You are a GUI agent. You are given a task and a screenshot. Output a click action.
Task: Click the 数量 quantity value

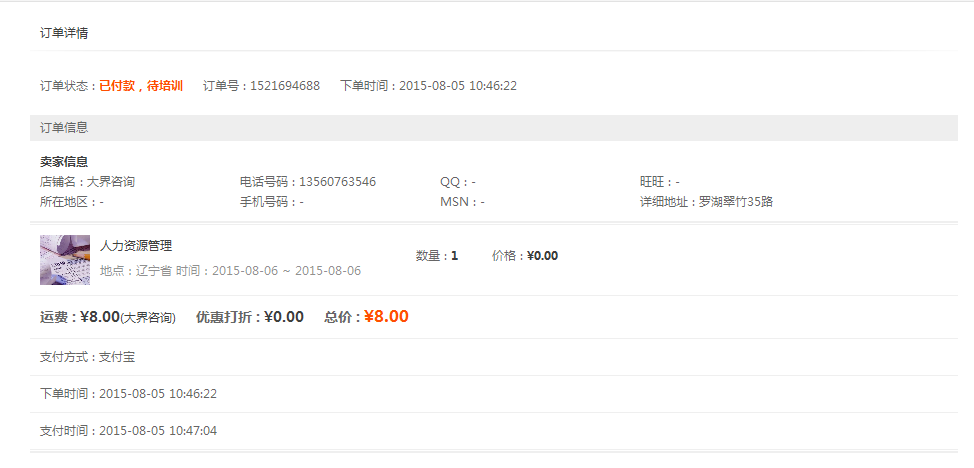tap(454, 256)
